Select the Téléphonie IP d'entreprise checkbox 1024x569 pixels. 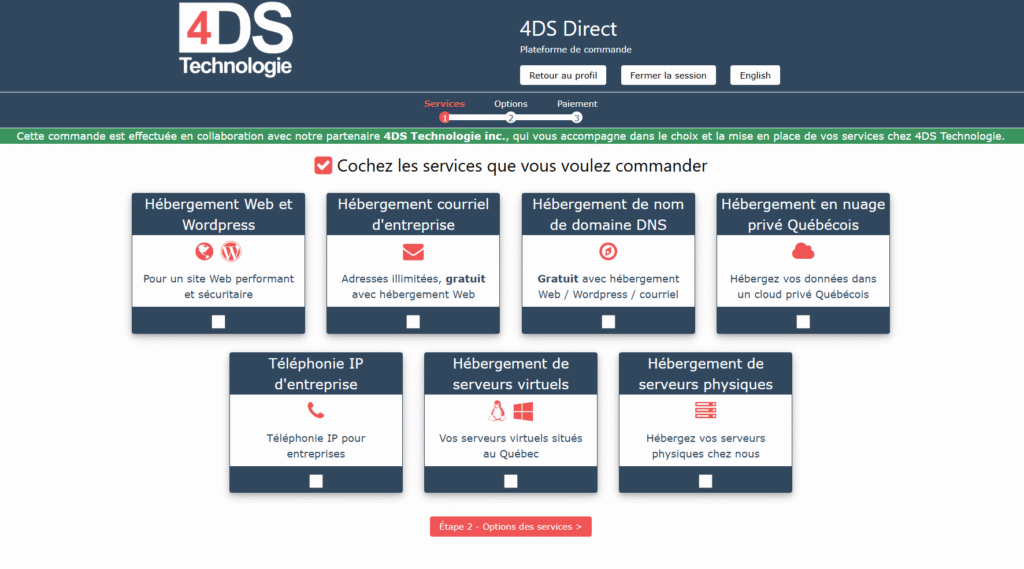tap(316, 481)
